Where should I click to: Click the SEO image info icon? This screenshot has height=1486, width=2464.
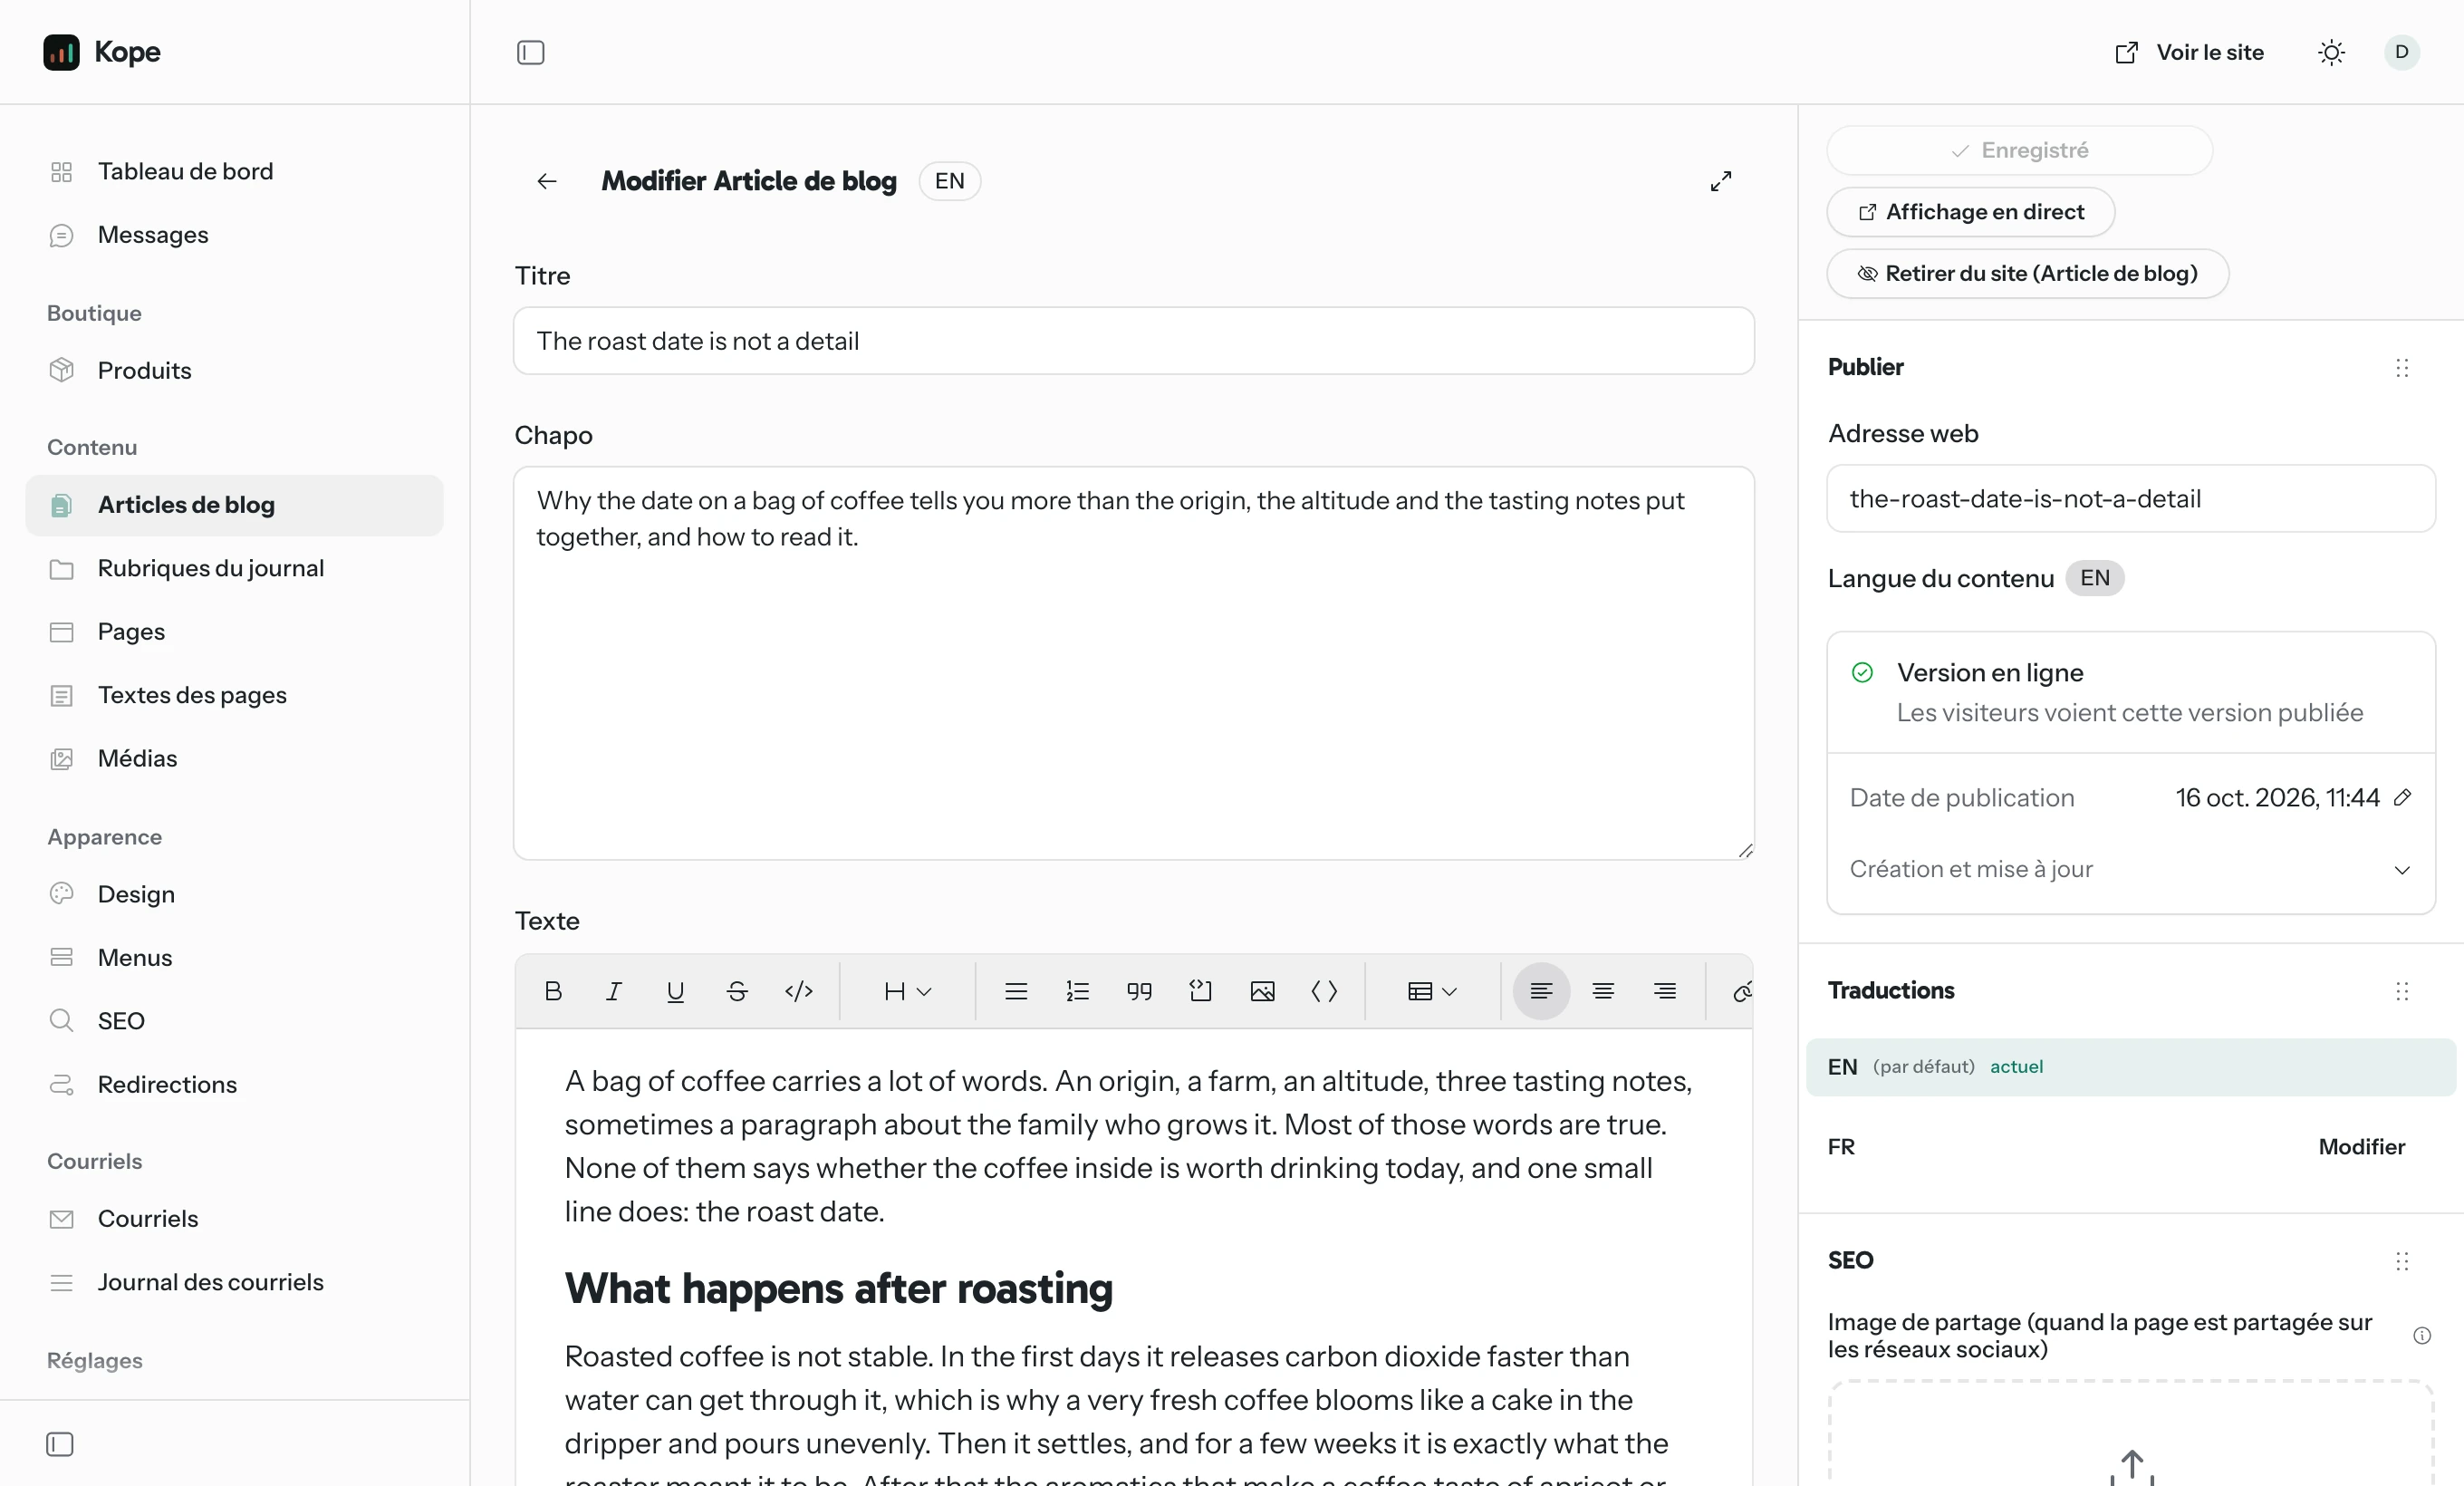click(x=2422, y=1336)
